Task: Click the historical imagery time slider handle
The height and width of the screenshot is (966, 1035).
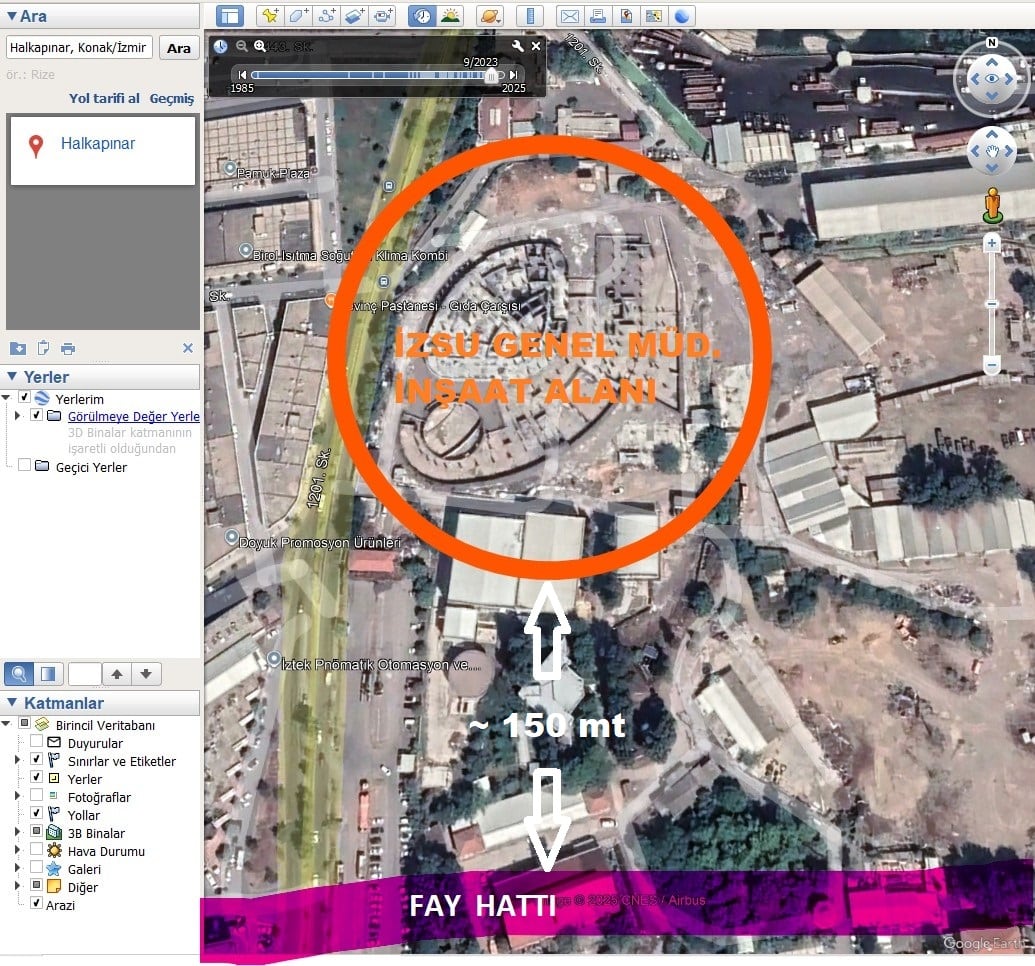Action: pos(490,75)
